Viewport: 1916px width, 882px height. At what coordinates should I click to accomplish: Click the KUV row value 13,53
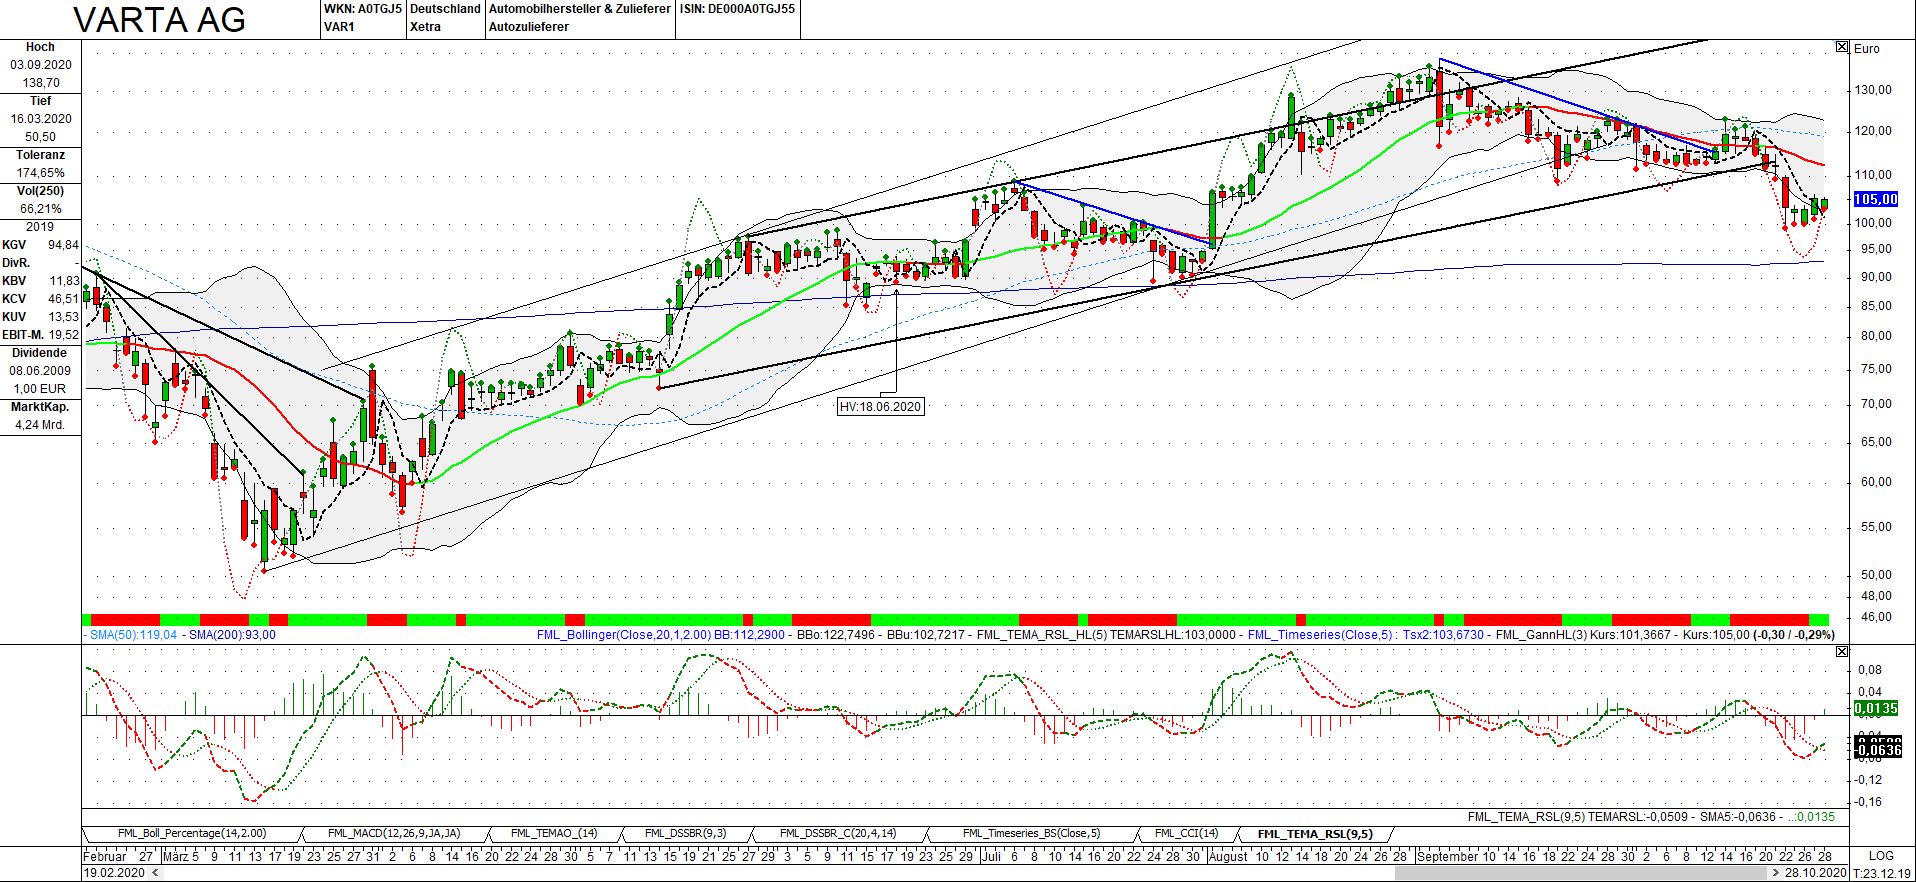(x=63, y=317)
